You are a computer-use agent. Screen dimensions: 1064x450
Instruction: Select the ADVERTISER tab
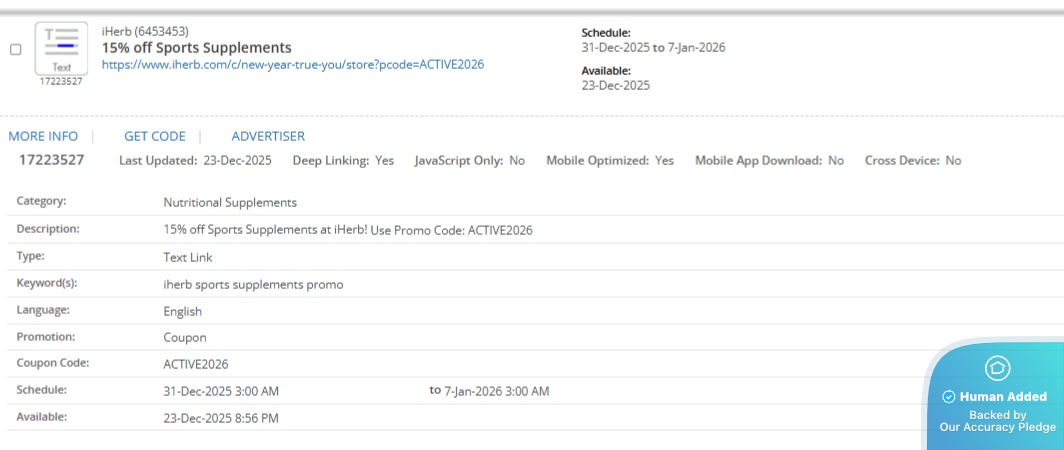pos(268,136)
